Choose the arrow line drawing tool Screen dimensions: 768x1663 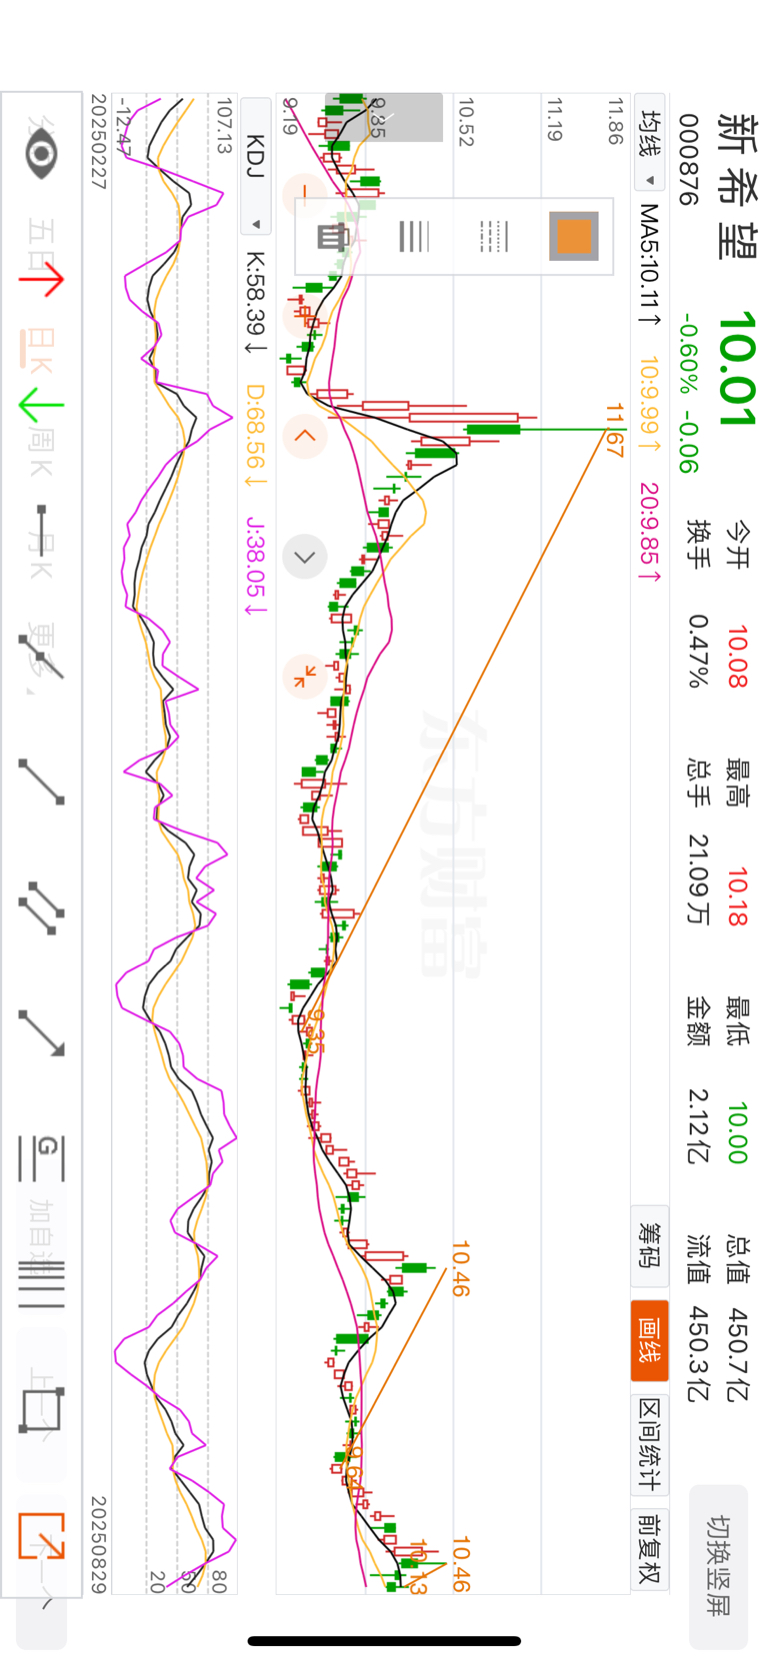[x=41, y=1033]
